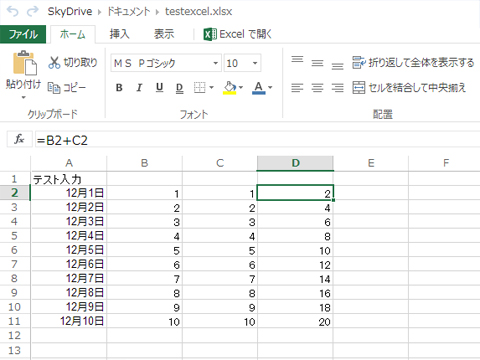Select column A header
This screenshot has height=360, width=480.
69,163
